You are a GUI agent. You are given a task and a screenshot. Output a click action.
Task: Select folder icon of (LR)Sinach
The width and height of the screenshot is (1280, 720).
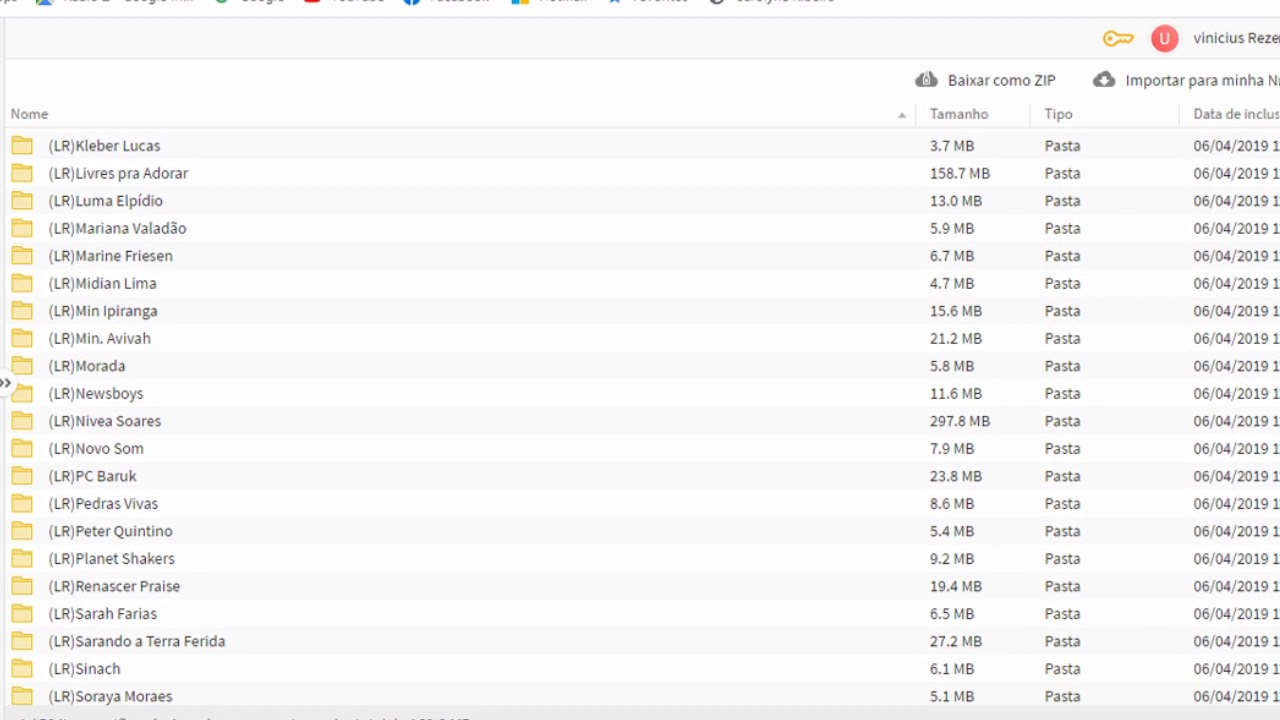22,668
